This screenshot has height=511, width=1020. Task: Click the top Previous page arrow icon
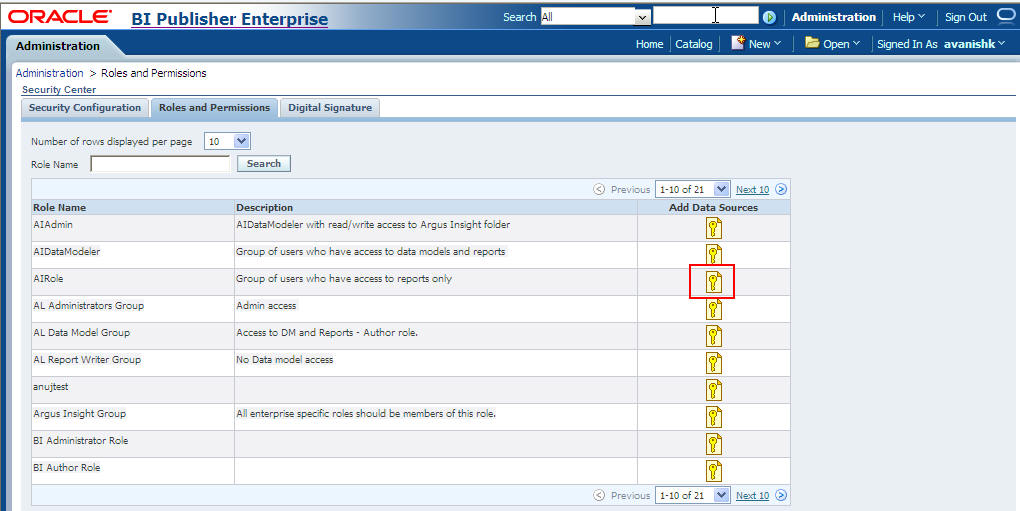(599, 189)
